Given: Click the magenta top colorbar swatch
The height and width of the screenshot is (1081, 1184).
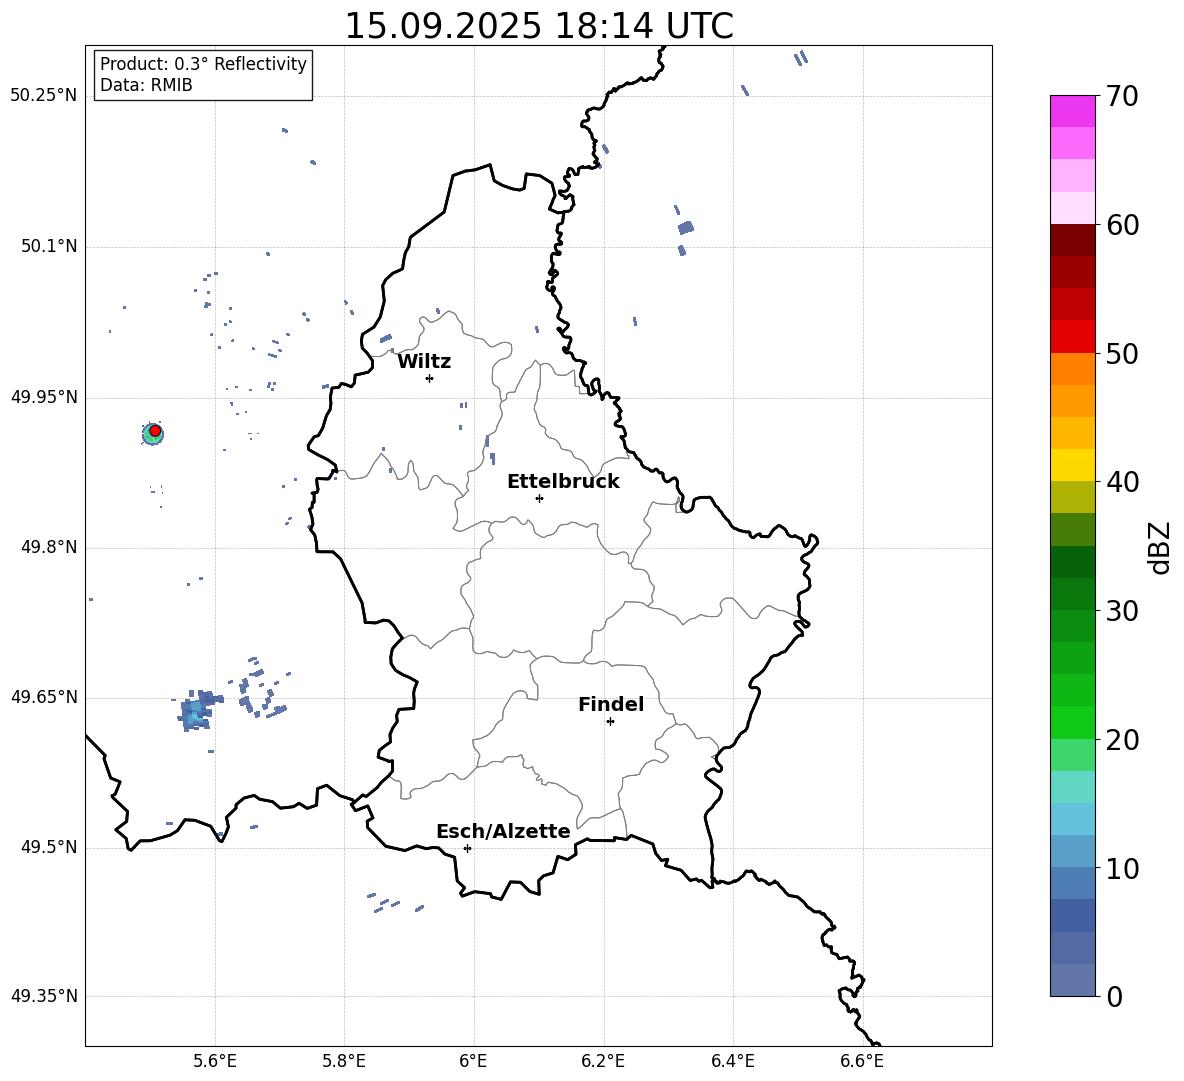Looking at the screenshot, I should click(1072, 111).
